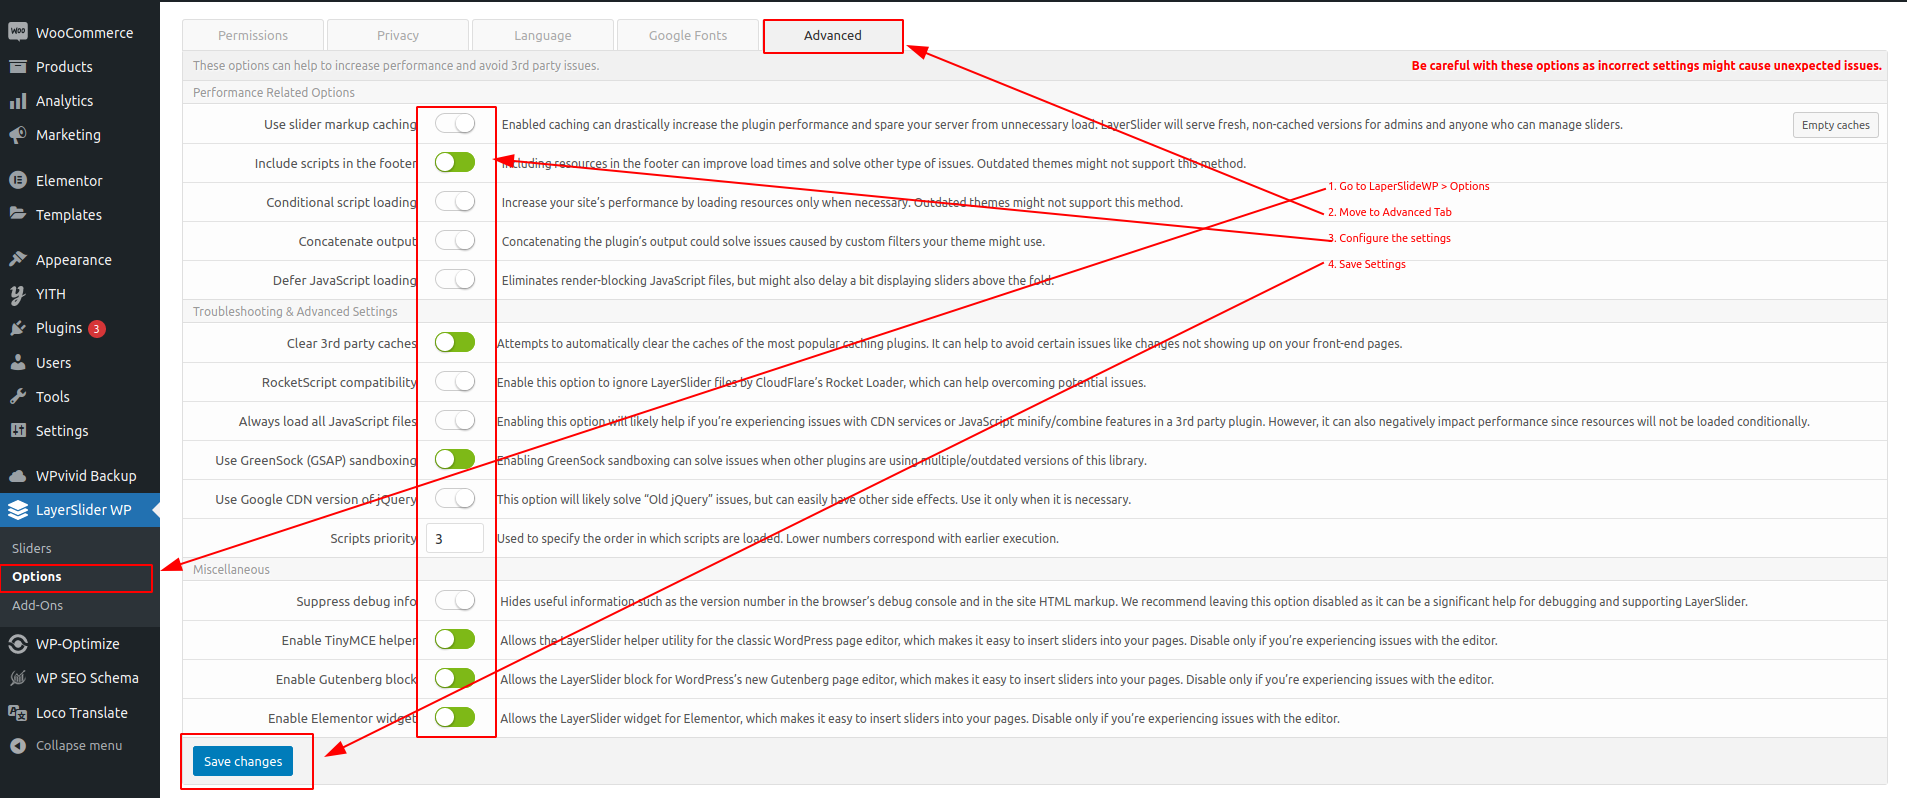Open the WPvivid Backup menu link

click(x=86, y=476)
